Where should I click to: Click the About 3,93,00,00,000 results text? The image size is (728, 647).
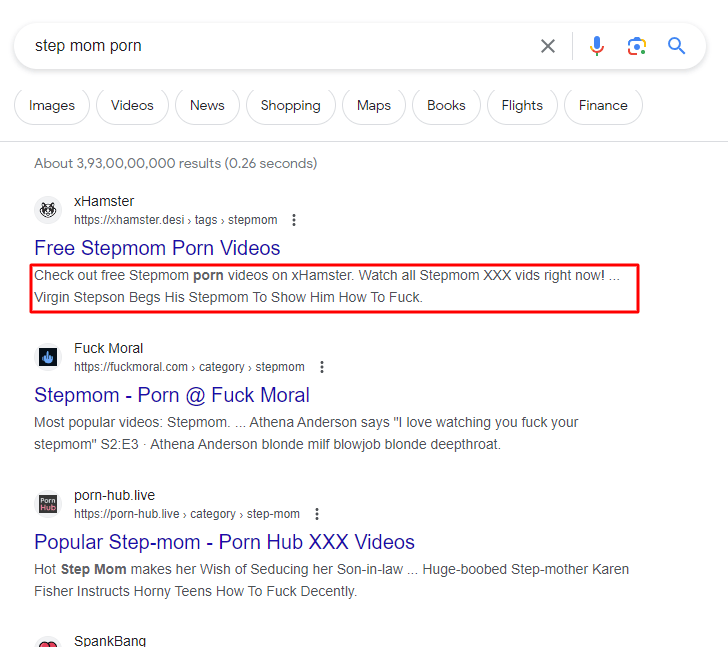pos(176,163)
